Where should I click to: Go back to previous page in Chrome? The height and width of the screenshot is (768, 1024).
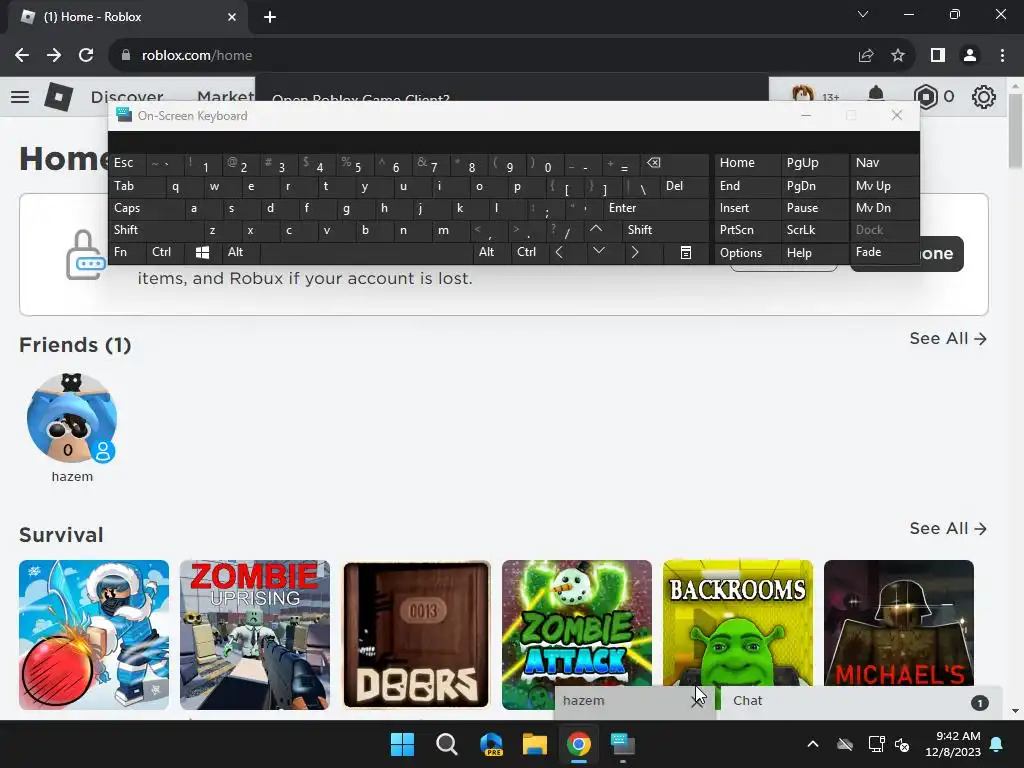(x=22, y=55)
